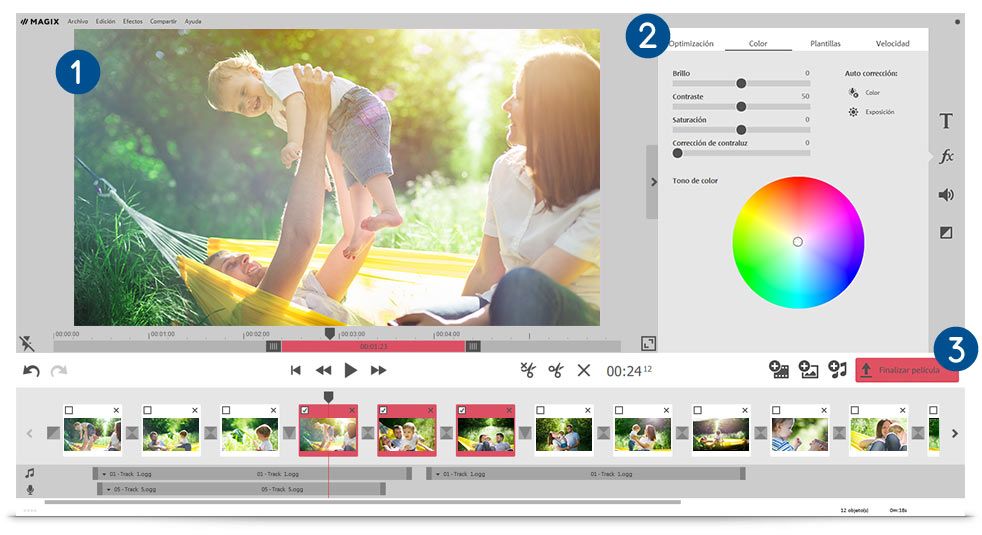Viewport: 982px width, 535px height.
Task: Click the Finalizar película button
Action: (x=907, y=370)
